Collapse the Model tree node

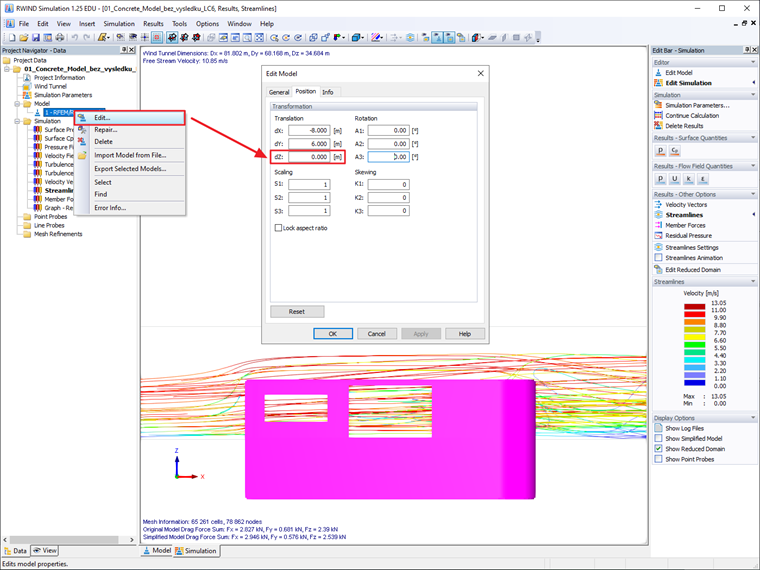pyautogui.click(x=17, y=104)
